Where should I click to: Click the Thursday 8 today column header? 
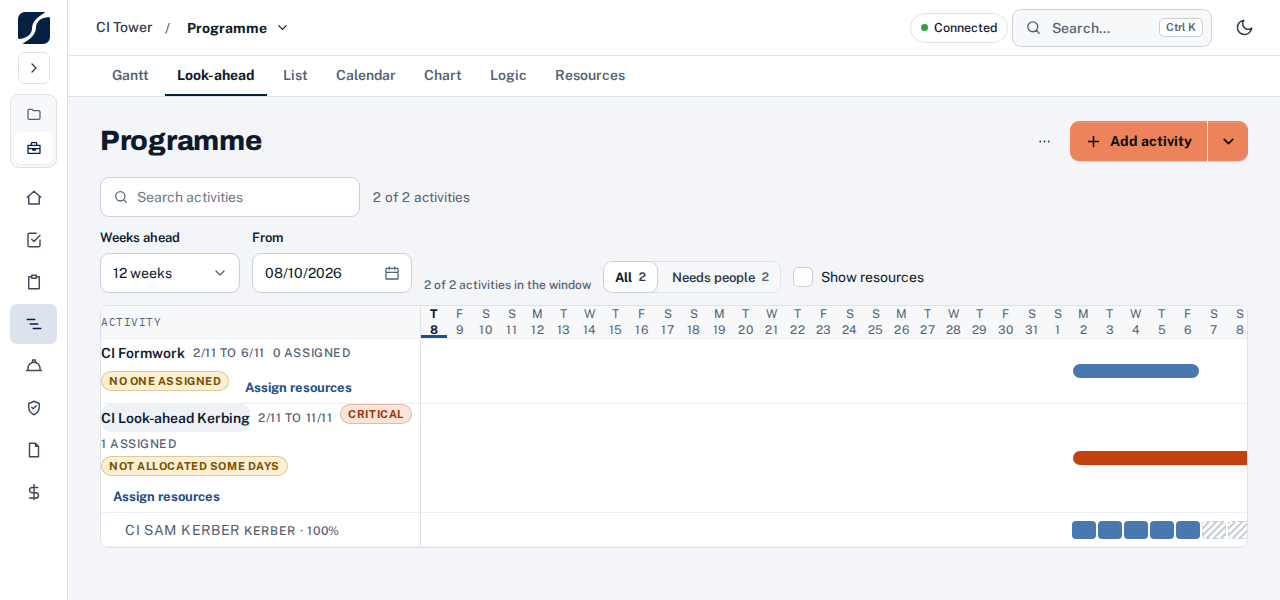tap(434, 322)
